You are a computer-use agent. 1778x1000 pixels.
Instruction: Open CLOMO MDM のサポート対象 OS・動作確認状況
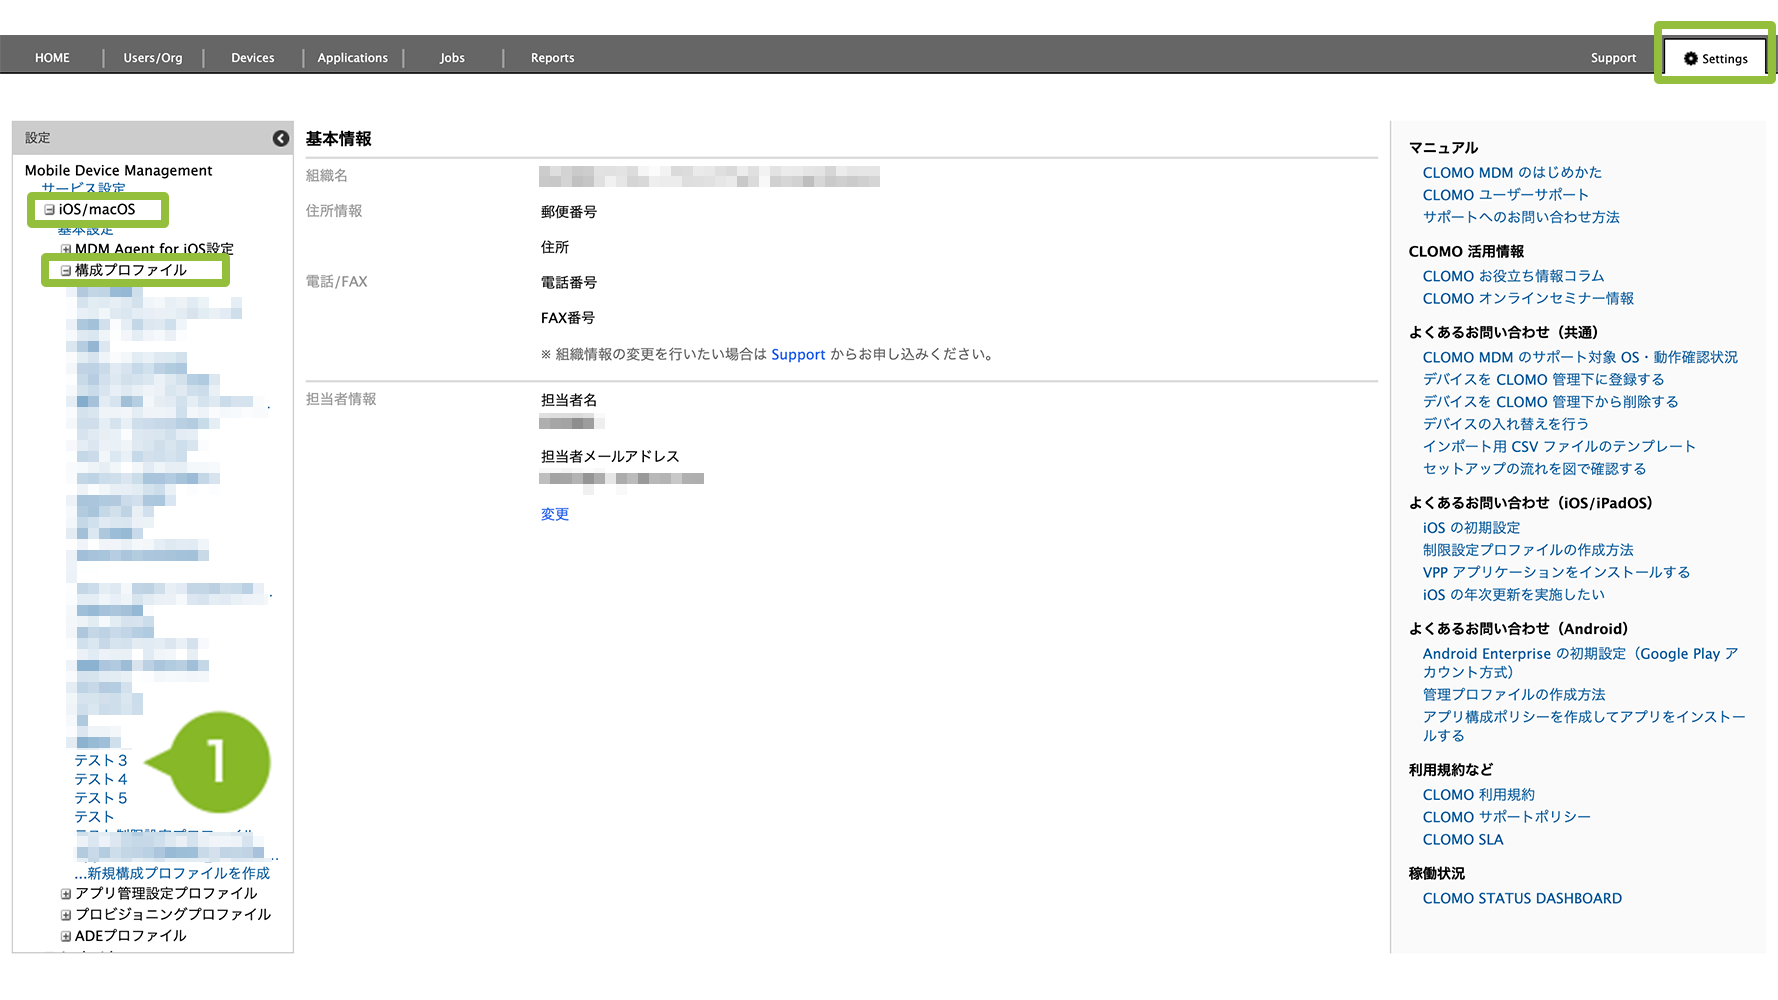click(1580, 357)
